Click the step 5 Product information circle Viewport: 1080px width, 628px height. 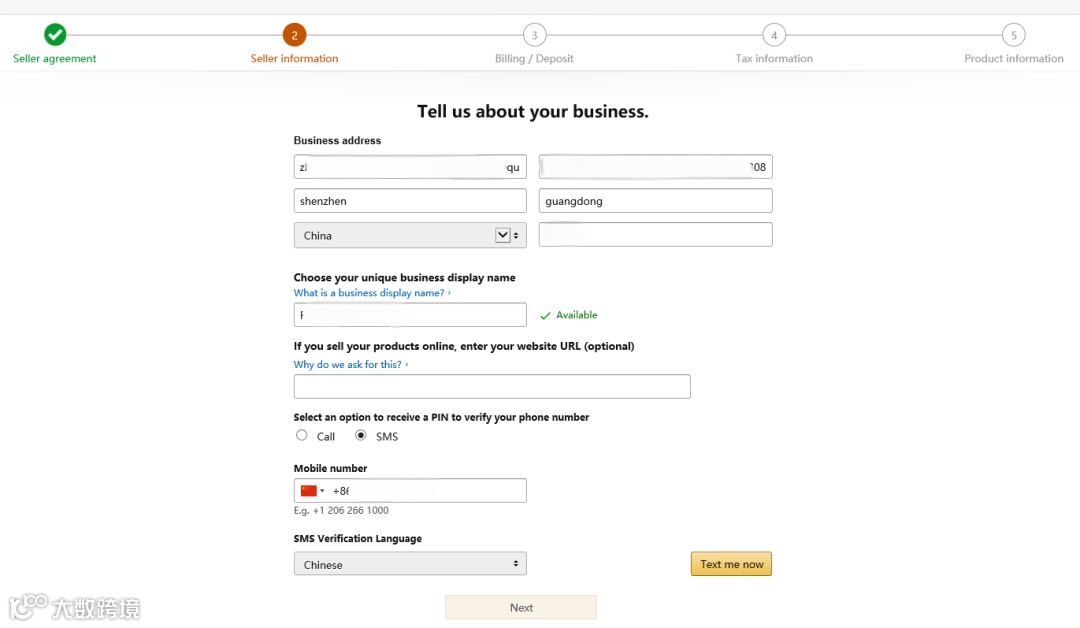[1013, 35]
